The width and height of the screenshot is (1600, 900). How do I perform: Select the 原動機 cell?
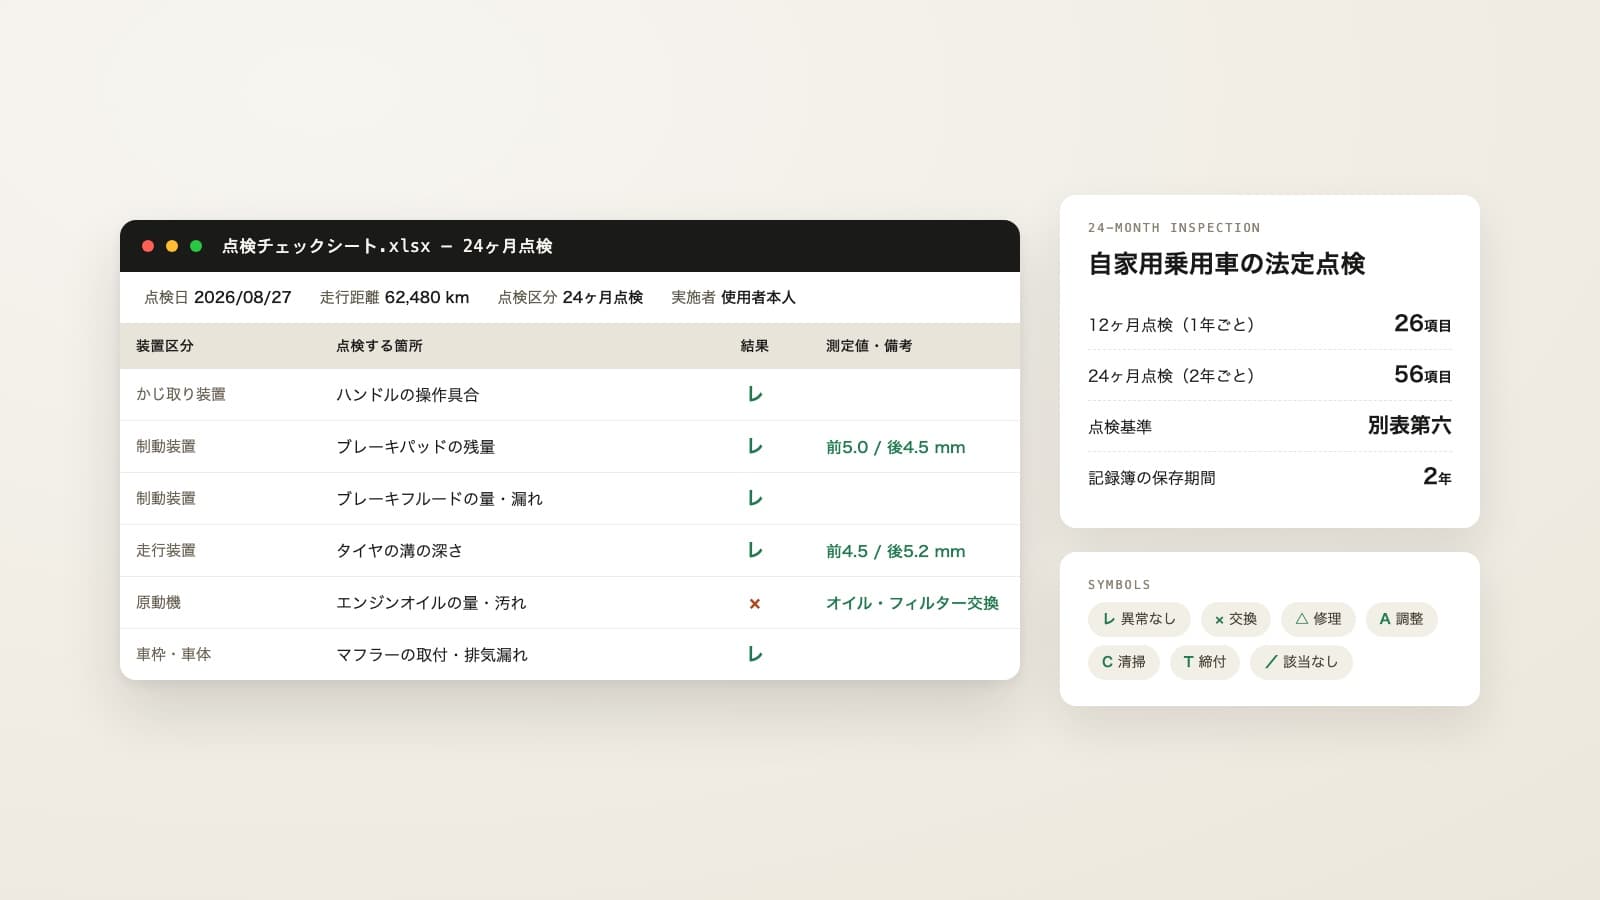[159, 602]
